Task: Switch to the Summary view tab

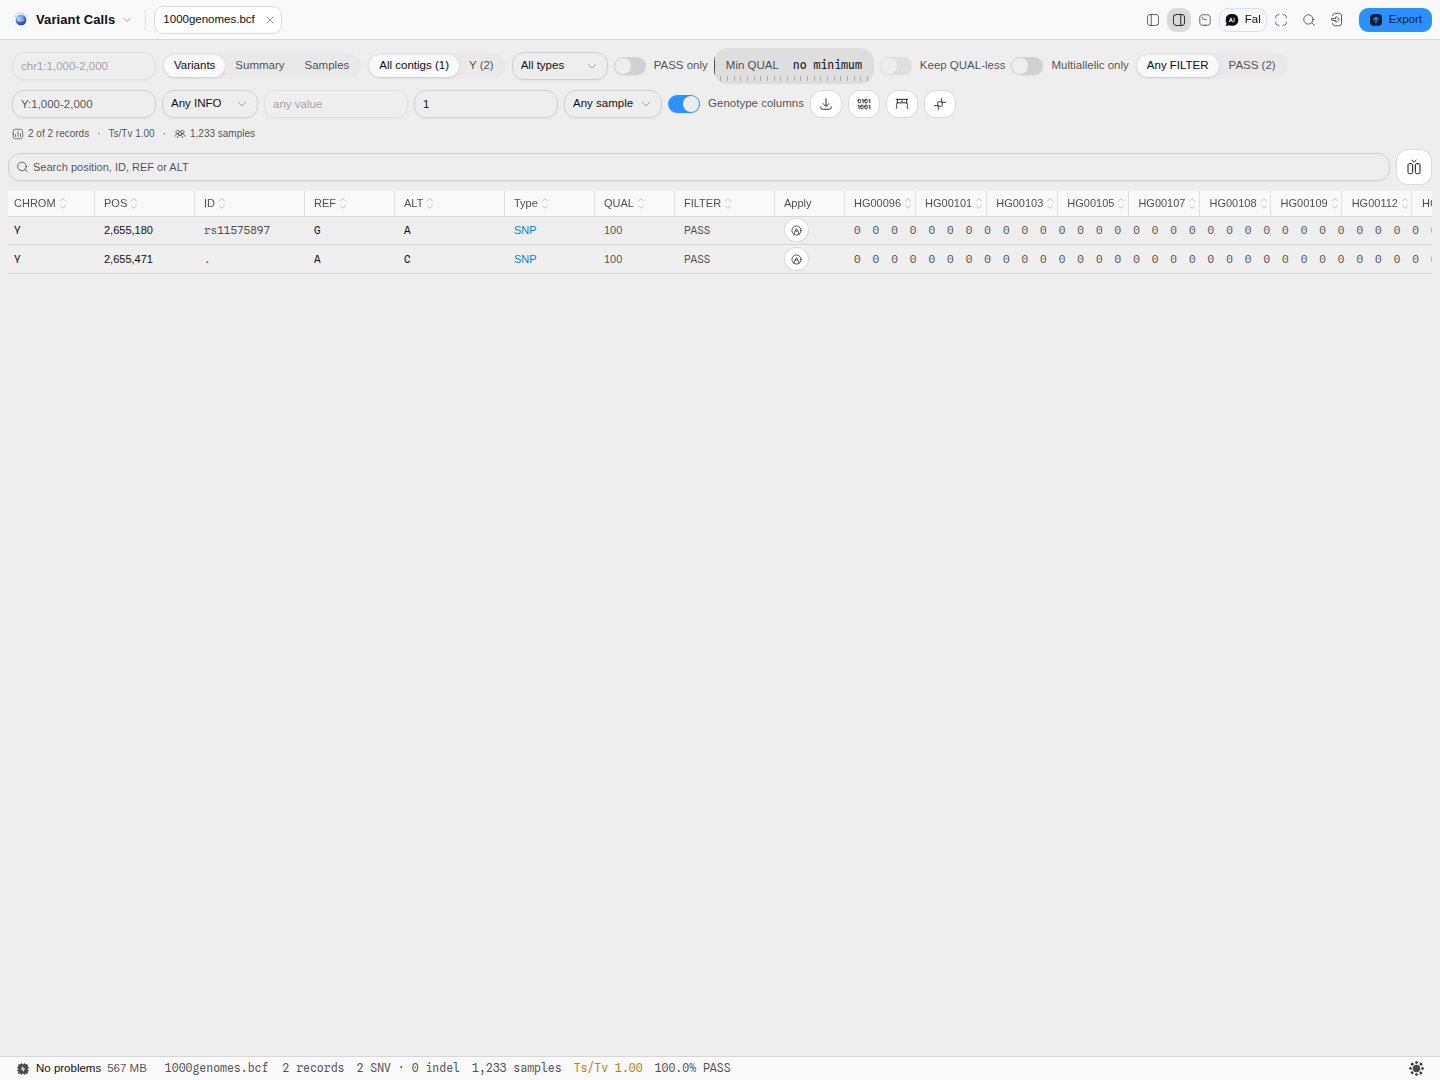Action: point(260,66)
